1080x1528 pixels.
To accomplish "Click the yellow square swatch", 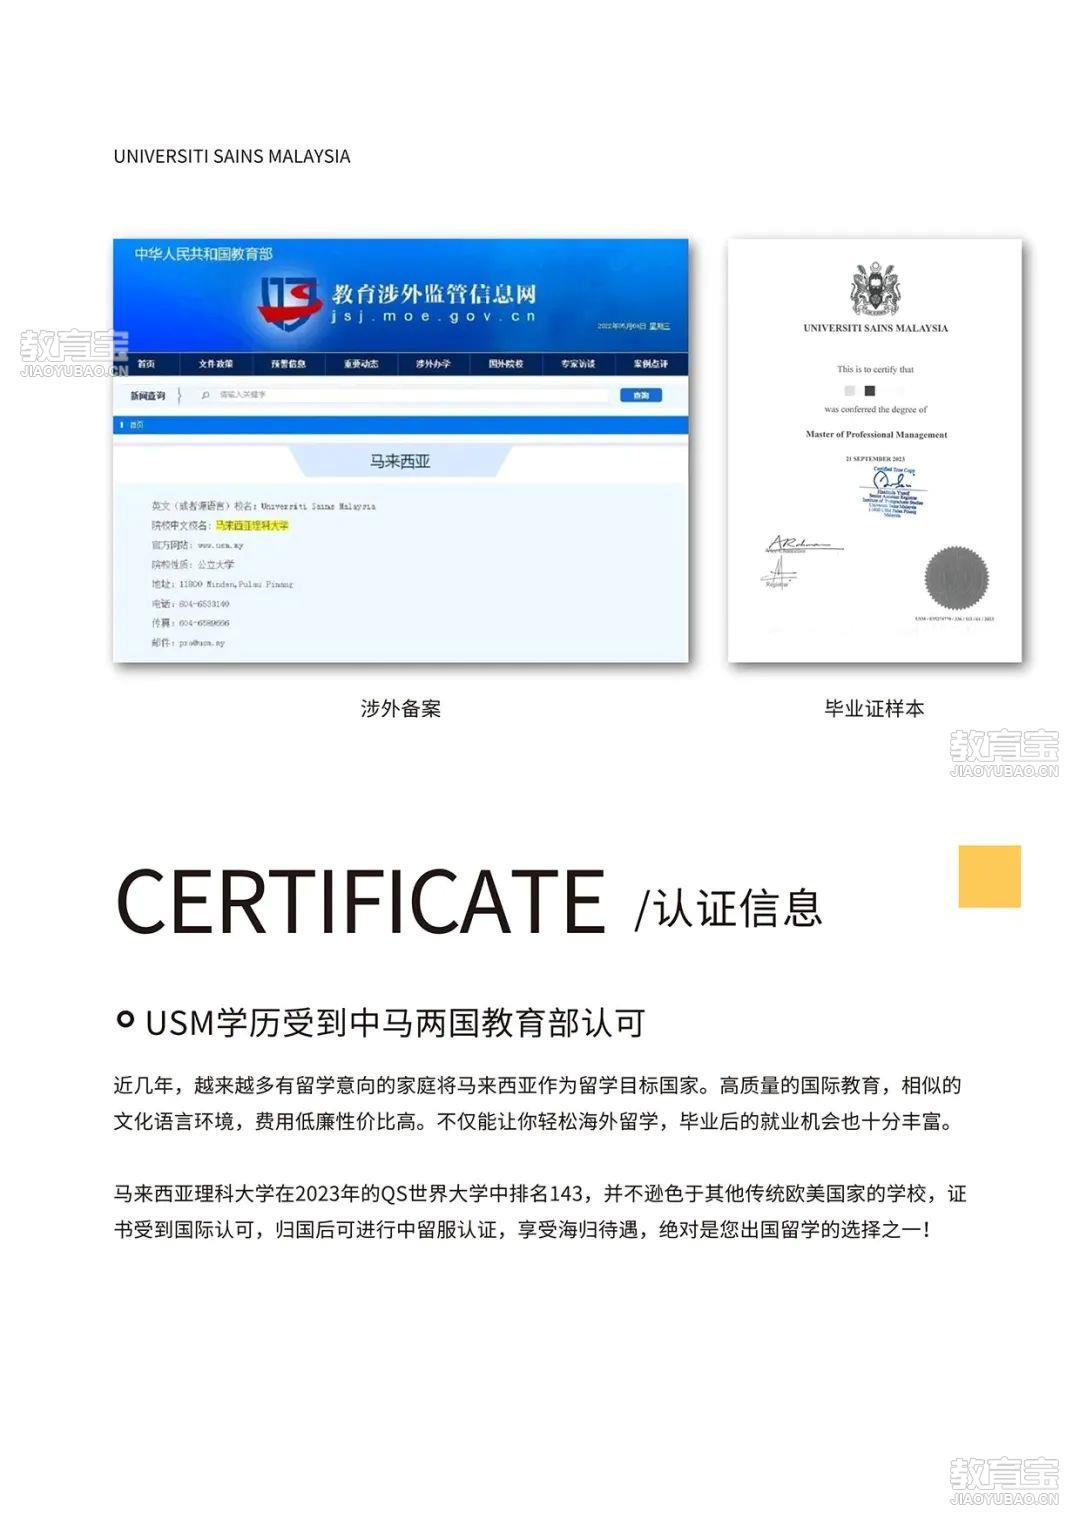I will coord(989,876).
